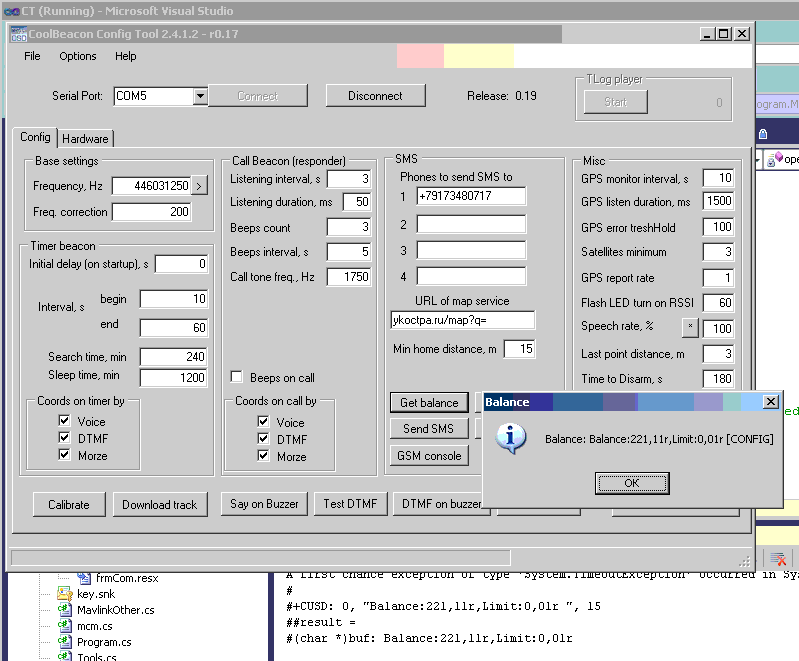Viewport: 799px width, 661px height.
Task: Click the small asterisk button beside Speech rate
Action: (x=690, y=328)
